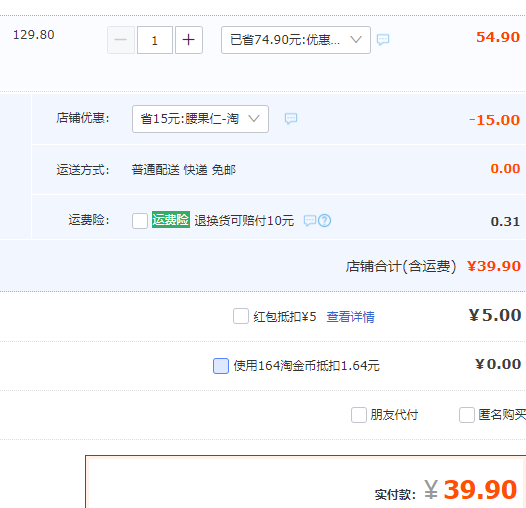Check the 红包抵扣¥5 checkbox
The width and height of the screenshot is (526, 508).
(241, 316)
